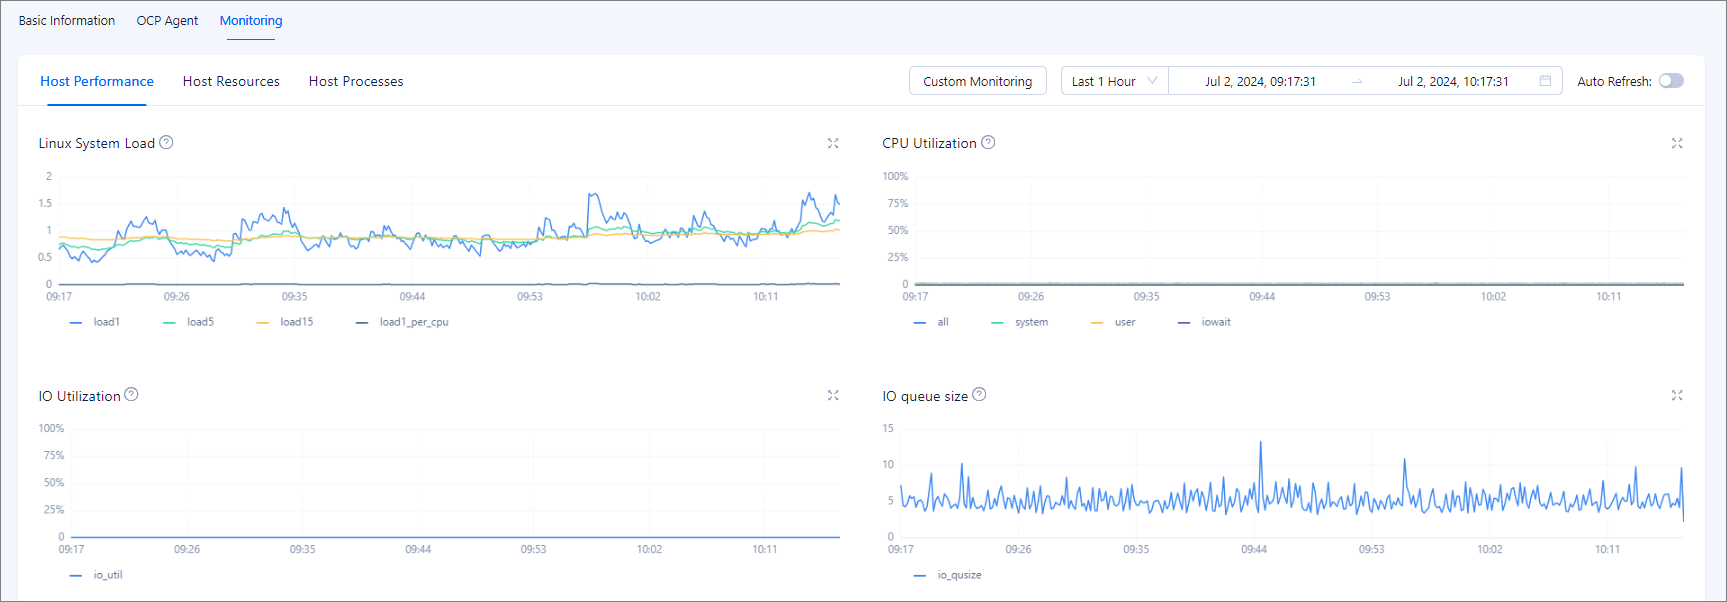Click the Custom Monitoring button

(977, 81)
